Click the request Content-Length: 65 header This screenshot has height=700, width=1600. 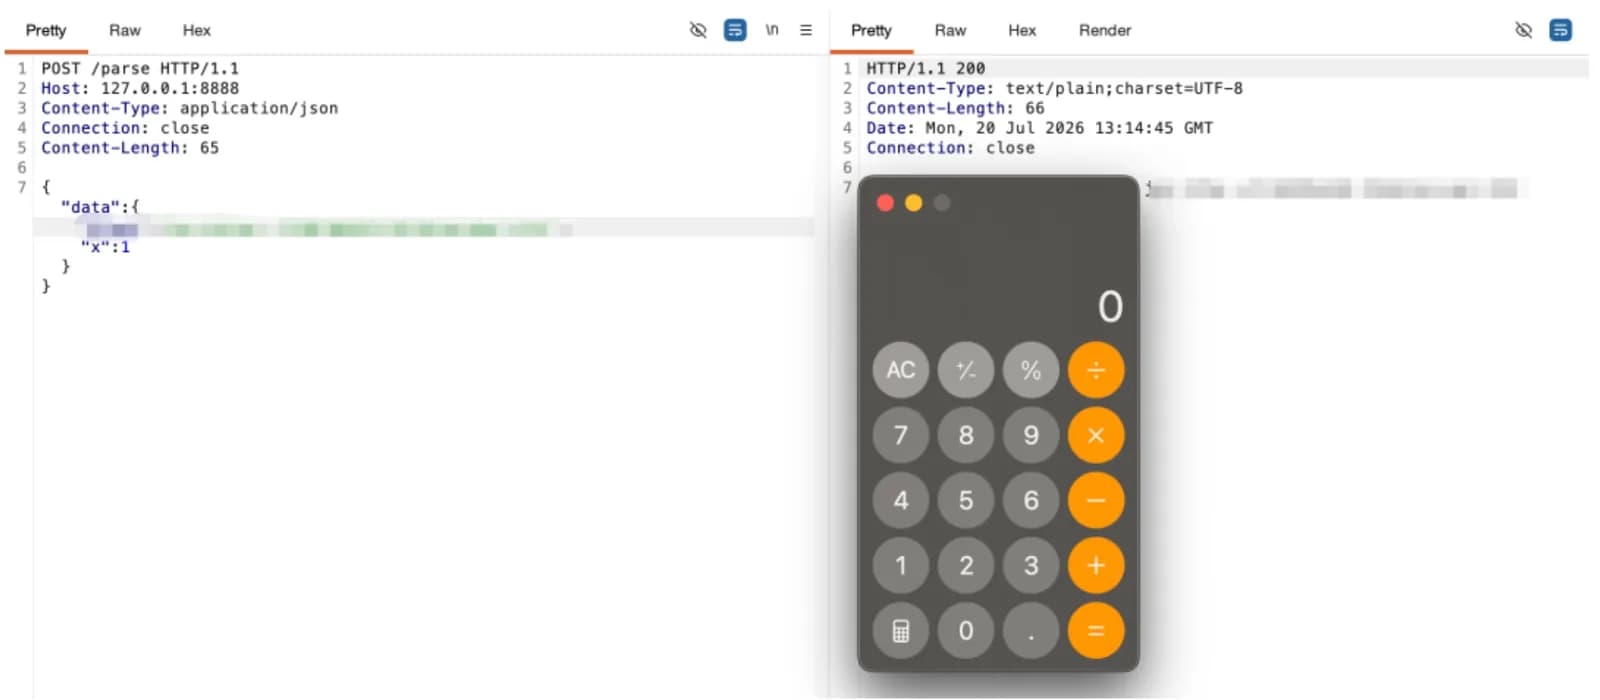[x=130, y=148]
